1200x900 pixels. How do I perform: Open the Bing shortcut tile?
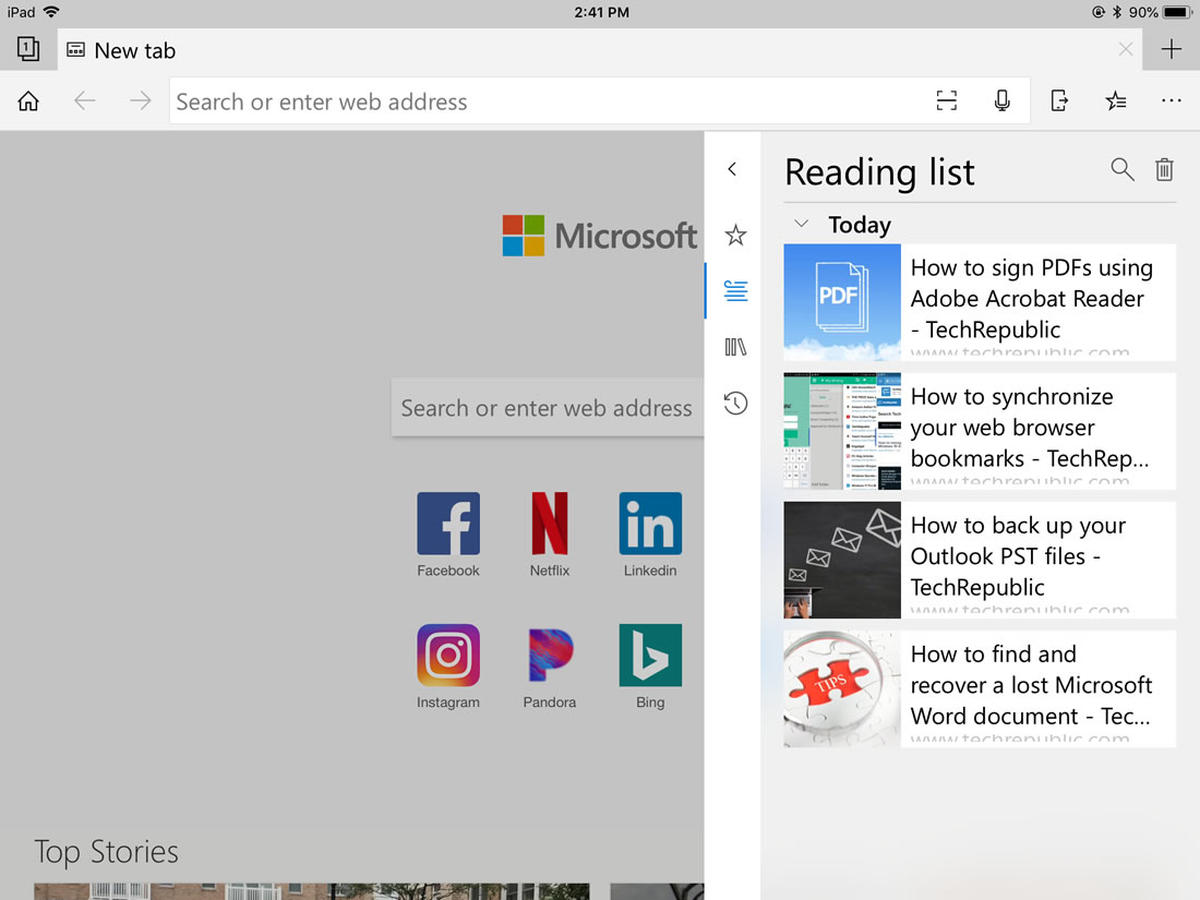click(x=649, y=655)
